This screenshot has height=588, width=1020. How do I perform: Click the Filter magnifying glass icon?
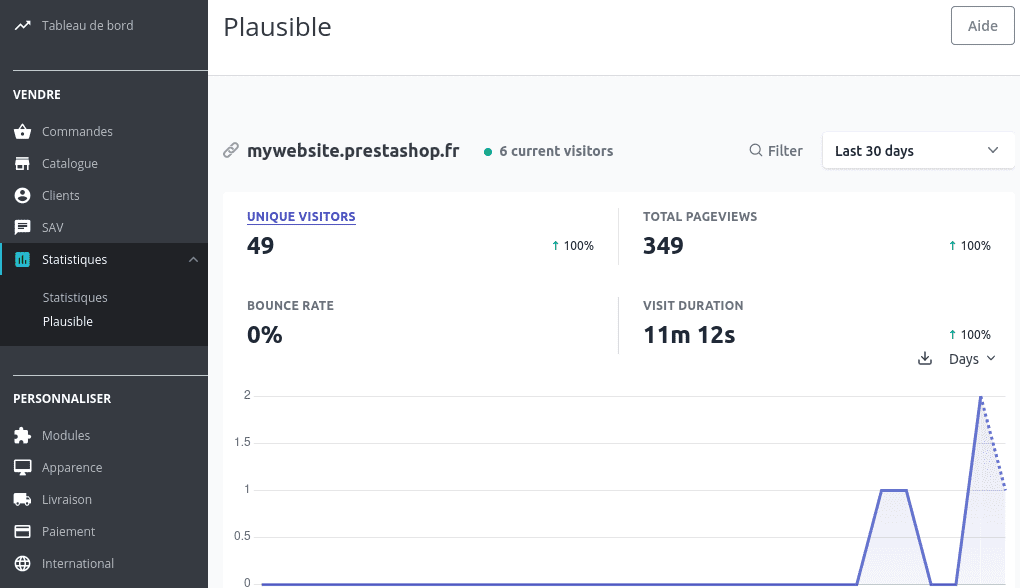[755, 150]
